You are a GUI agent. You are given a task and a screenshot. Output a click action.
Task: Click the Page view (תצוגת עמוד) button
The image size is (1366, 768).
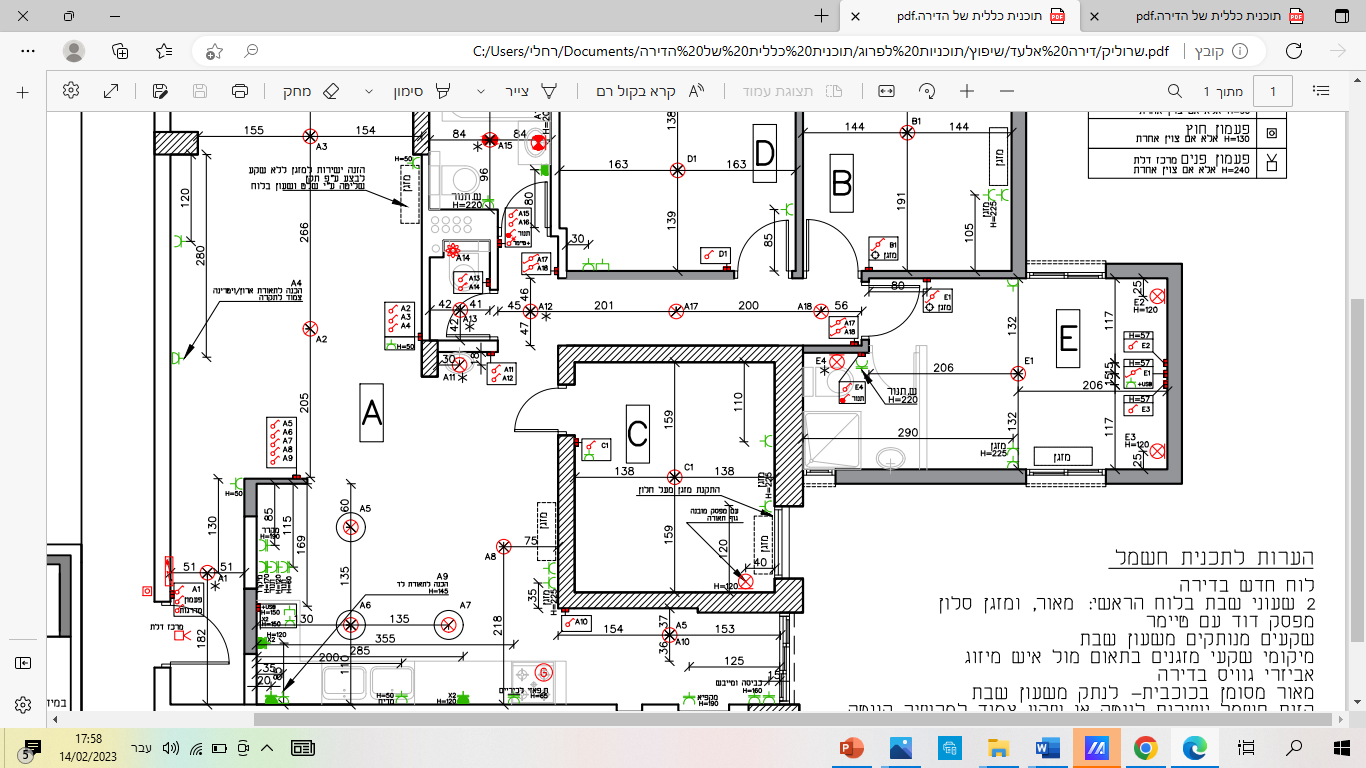(793, 91)
